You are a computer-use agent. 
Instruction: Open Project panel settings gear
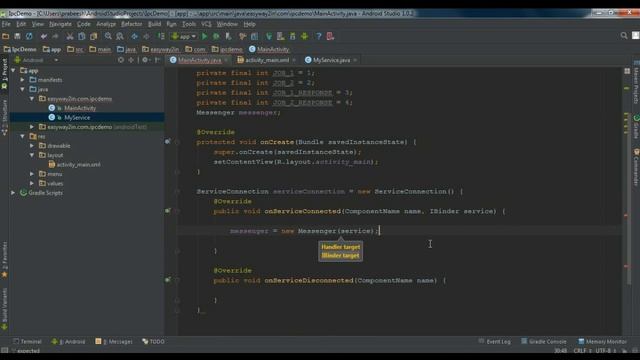(145, 60)
